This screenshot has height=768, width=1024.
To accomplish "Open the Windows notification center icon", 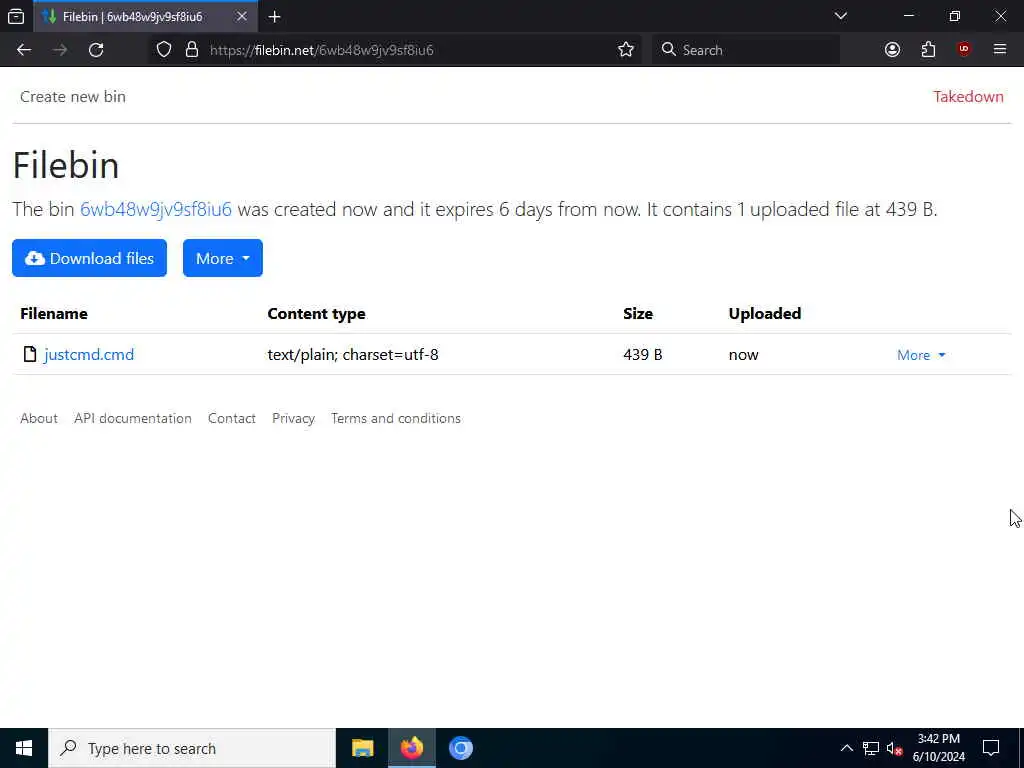I will pyautogui.click(x=991, y=748).
